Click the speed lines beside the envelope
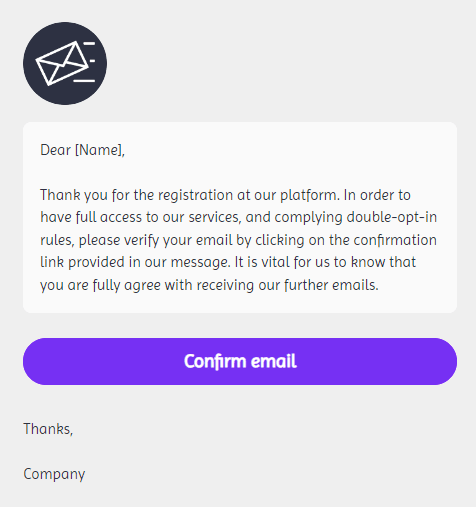The height and width of the screenshot is (507, 476). point(87,62)
